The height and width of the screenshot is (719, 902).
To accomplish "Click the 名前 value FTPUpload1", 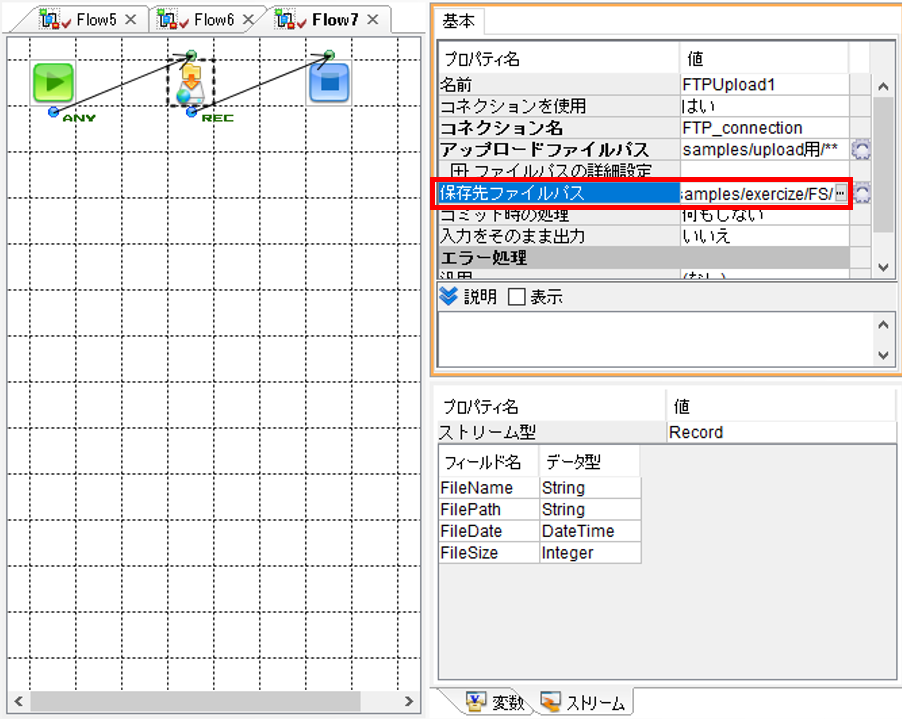I will 765,85.
